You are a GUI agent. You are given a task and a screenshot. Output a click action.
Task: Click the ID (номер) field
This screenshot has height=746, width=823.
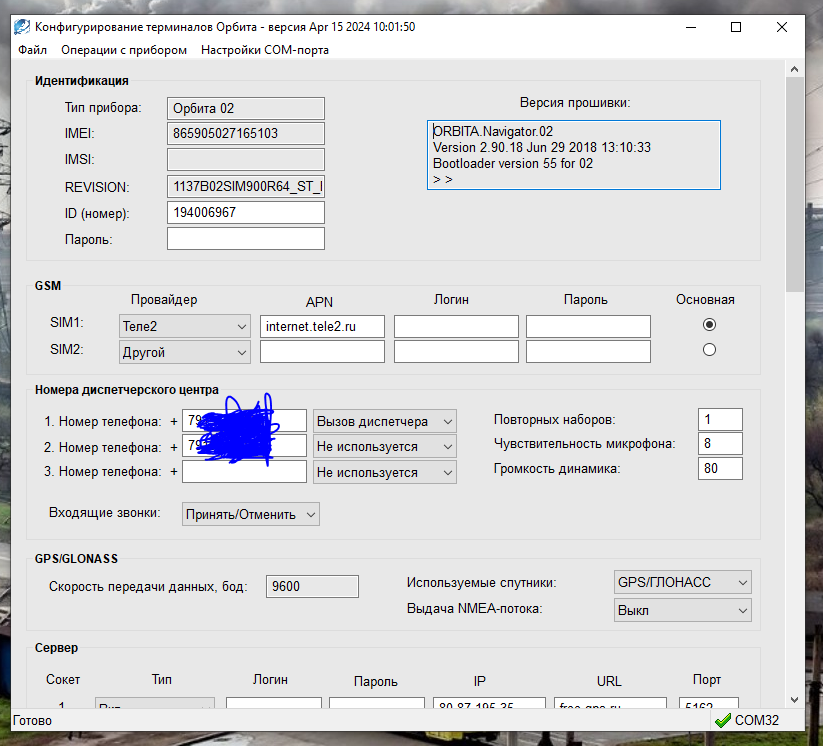246,213
